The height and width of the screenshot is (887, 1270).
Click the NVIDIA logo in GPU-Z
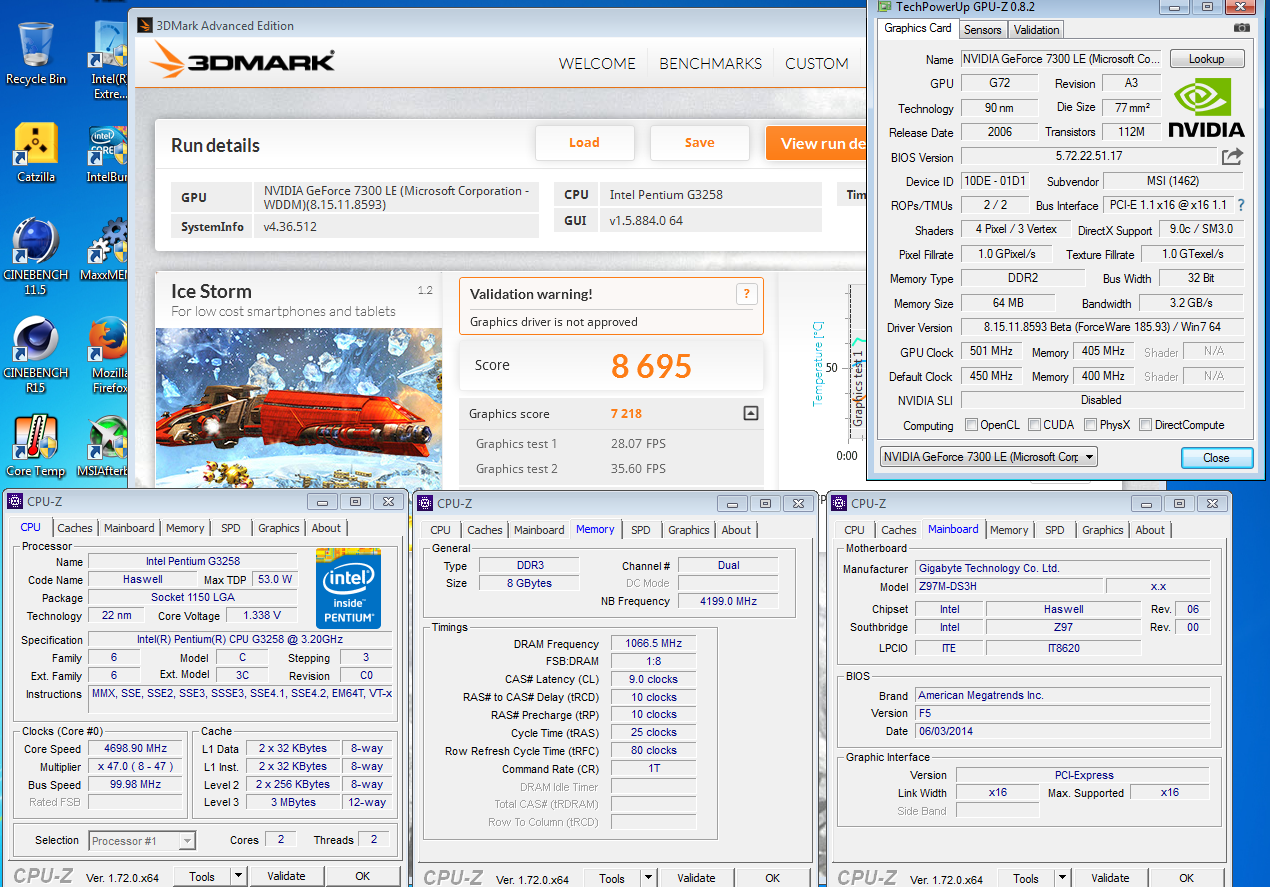pyautogui.click(x=1207, y=108)
